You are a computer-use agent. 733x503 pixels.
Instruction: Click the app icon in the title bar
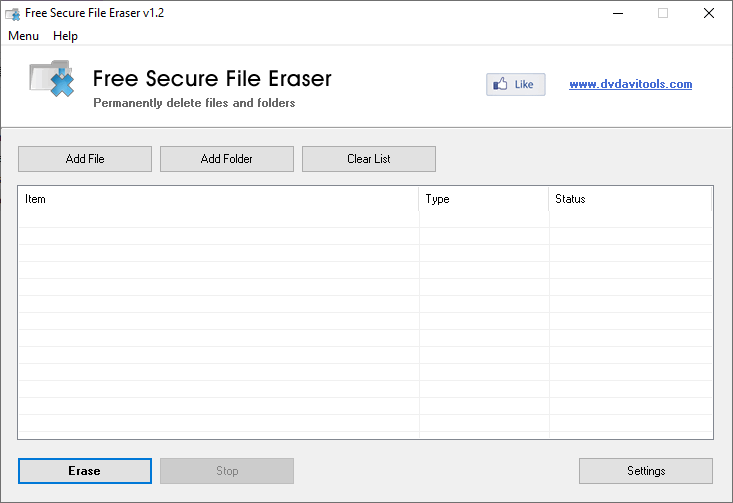coord(12,12)
